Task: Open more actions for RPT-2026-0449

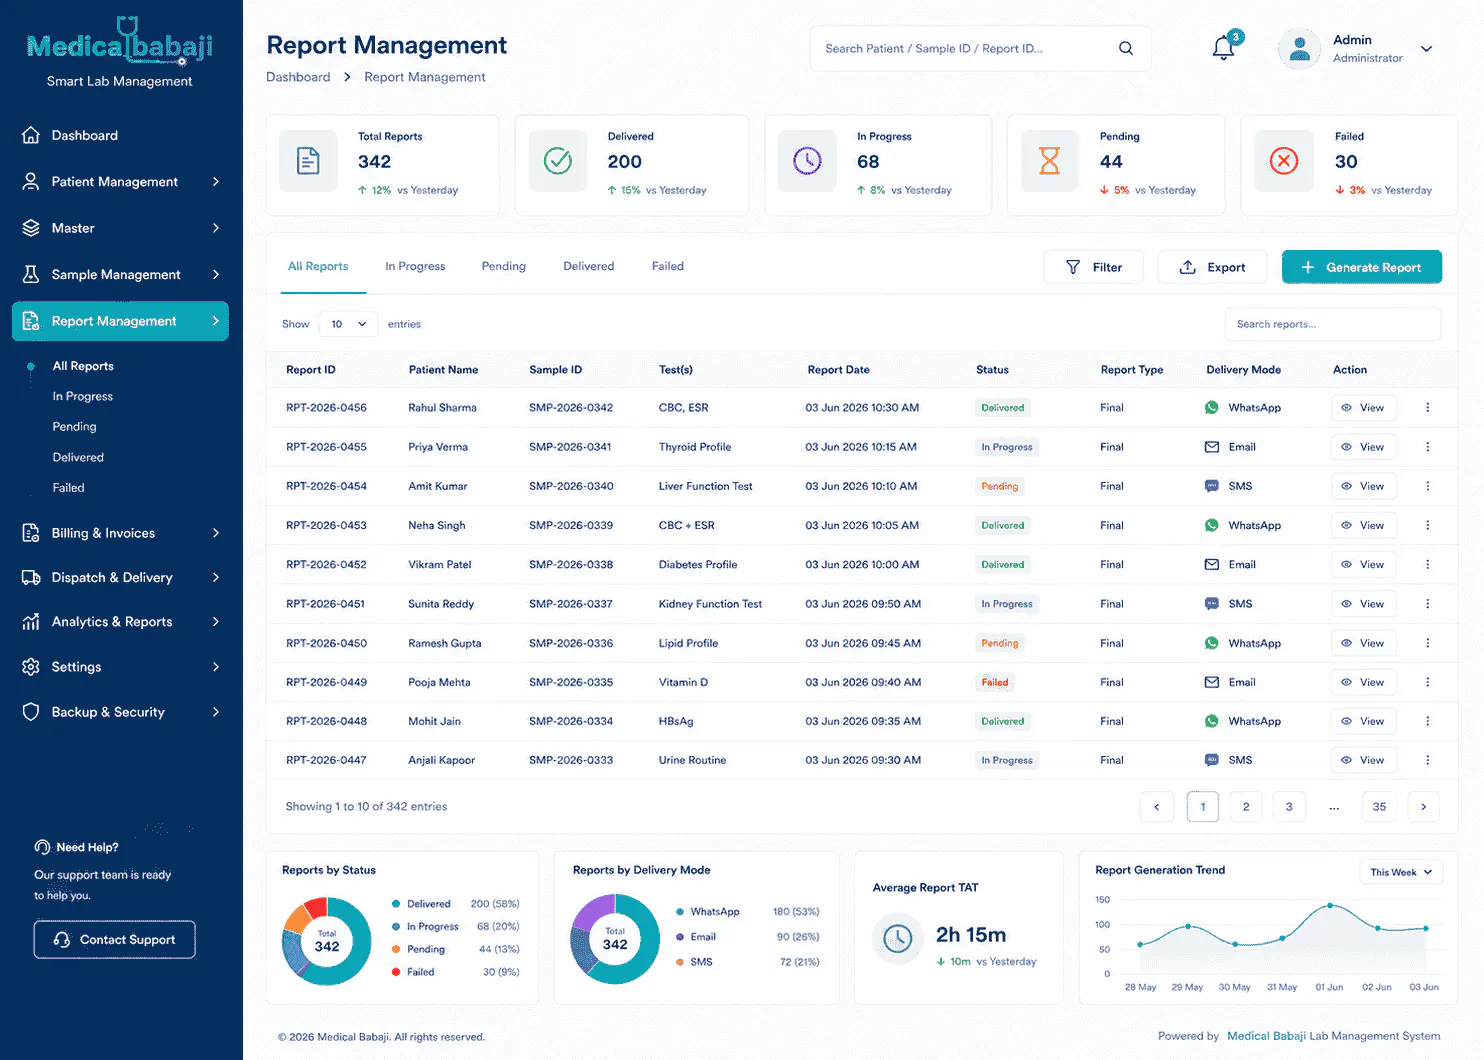Action: 1427,682
